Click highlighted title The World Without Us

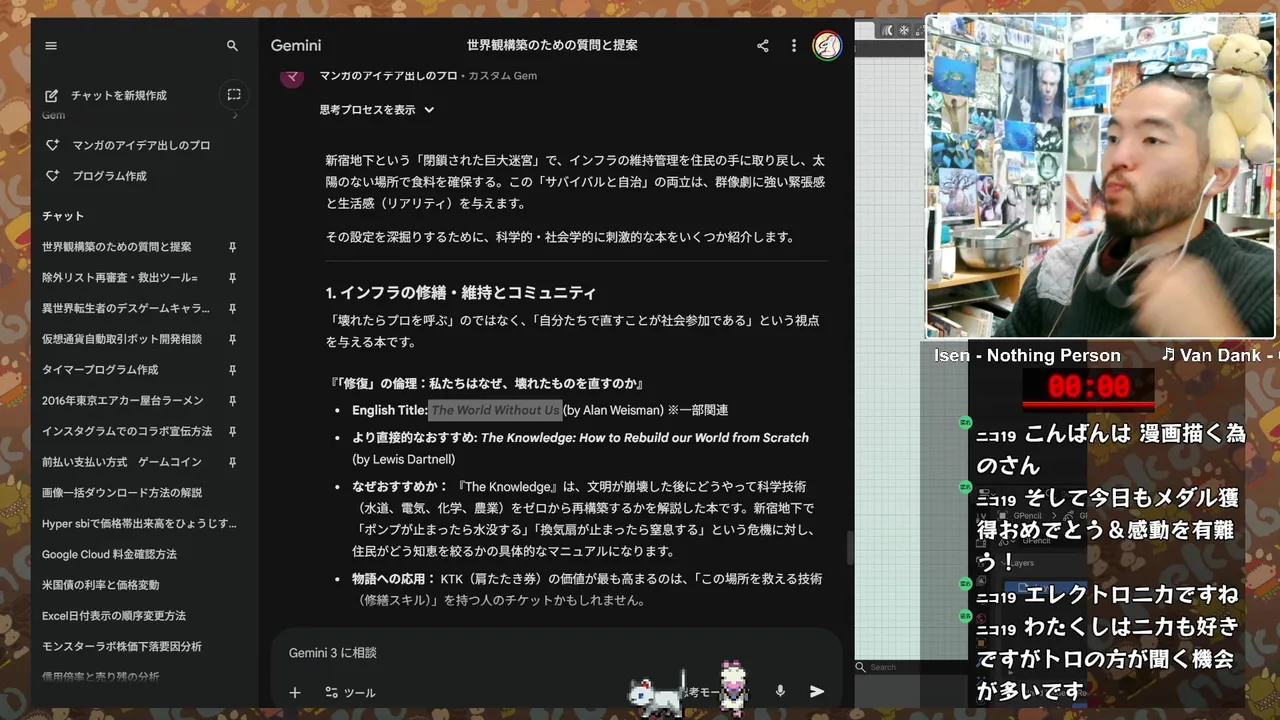tap(495, 410)
